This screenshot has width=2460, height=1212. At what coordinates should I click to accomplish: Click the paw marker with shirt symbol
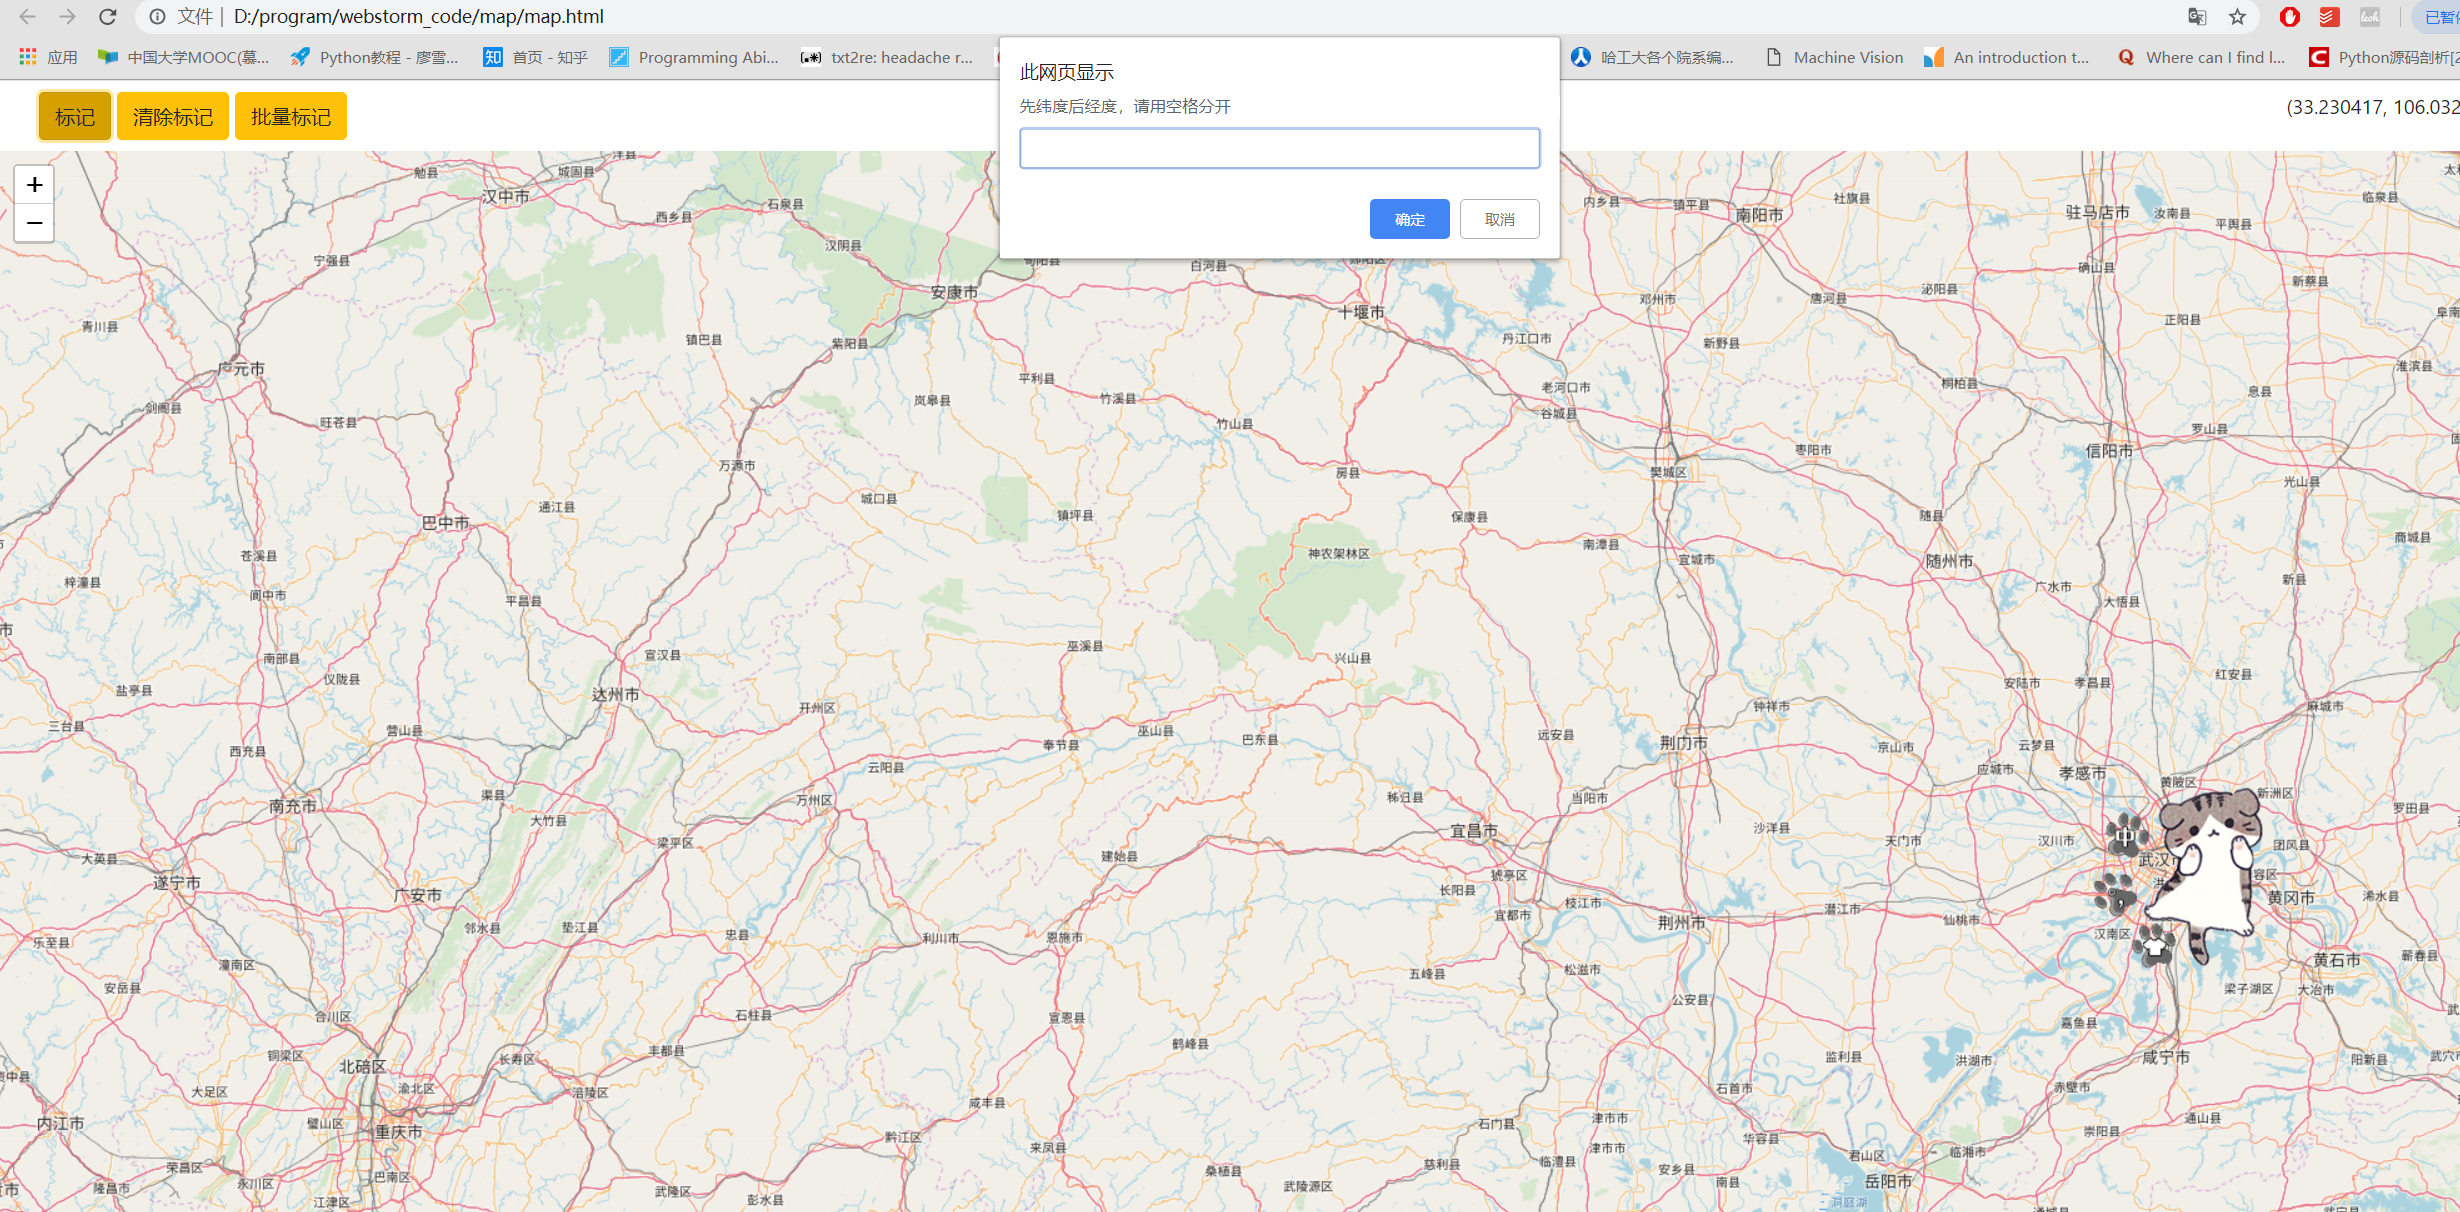[x=2154, y=943]
